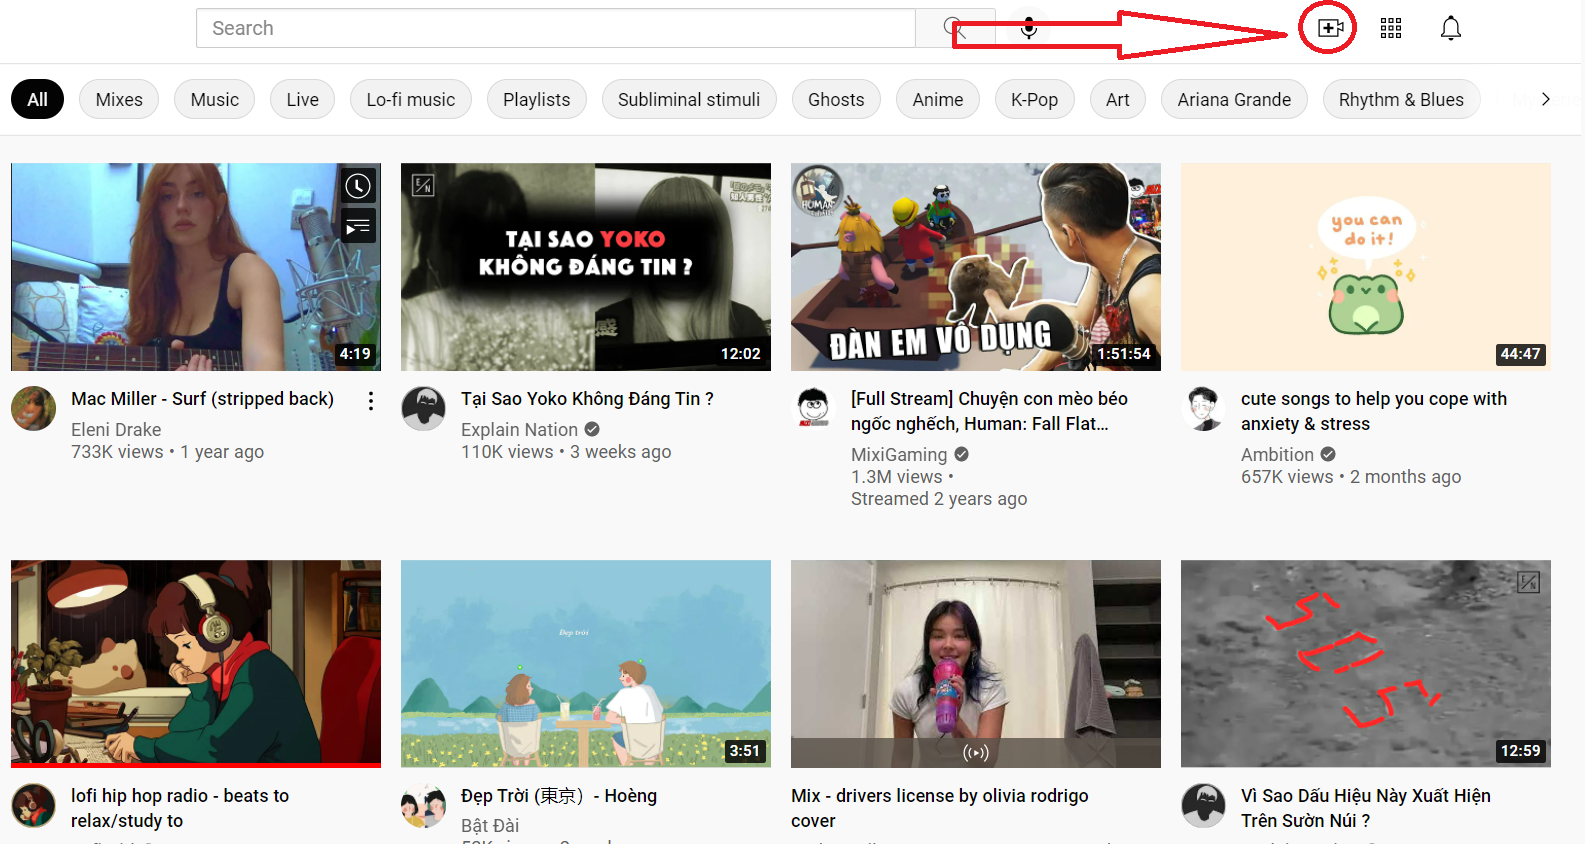Show Anime videos via the chip
This screenshot has height=844, width=1585.
click(x=938, y=99)
